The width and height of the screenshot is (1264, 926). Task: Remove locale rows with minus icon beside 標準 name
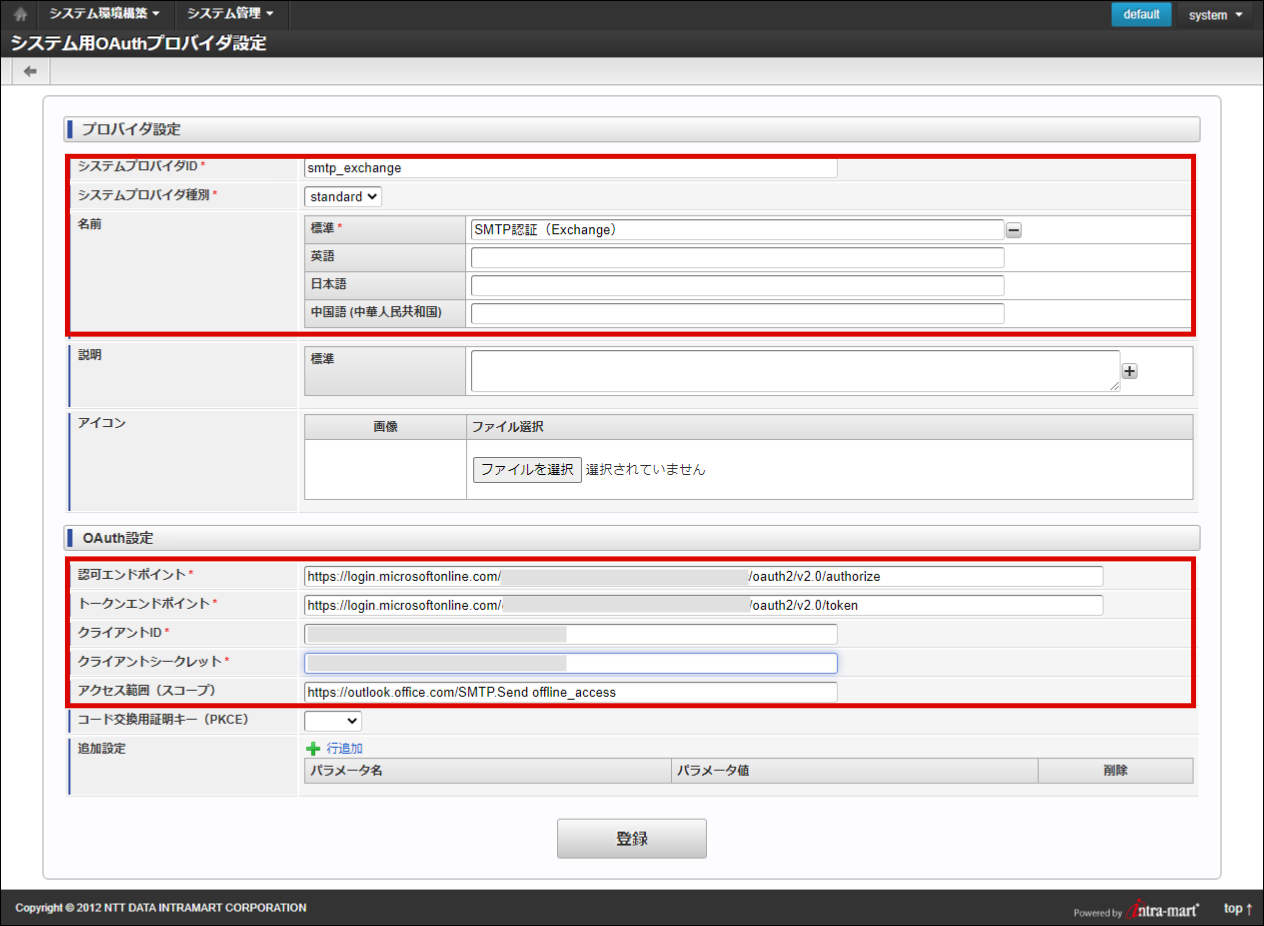click(x=1013, y=230)
